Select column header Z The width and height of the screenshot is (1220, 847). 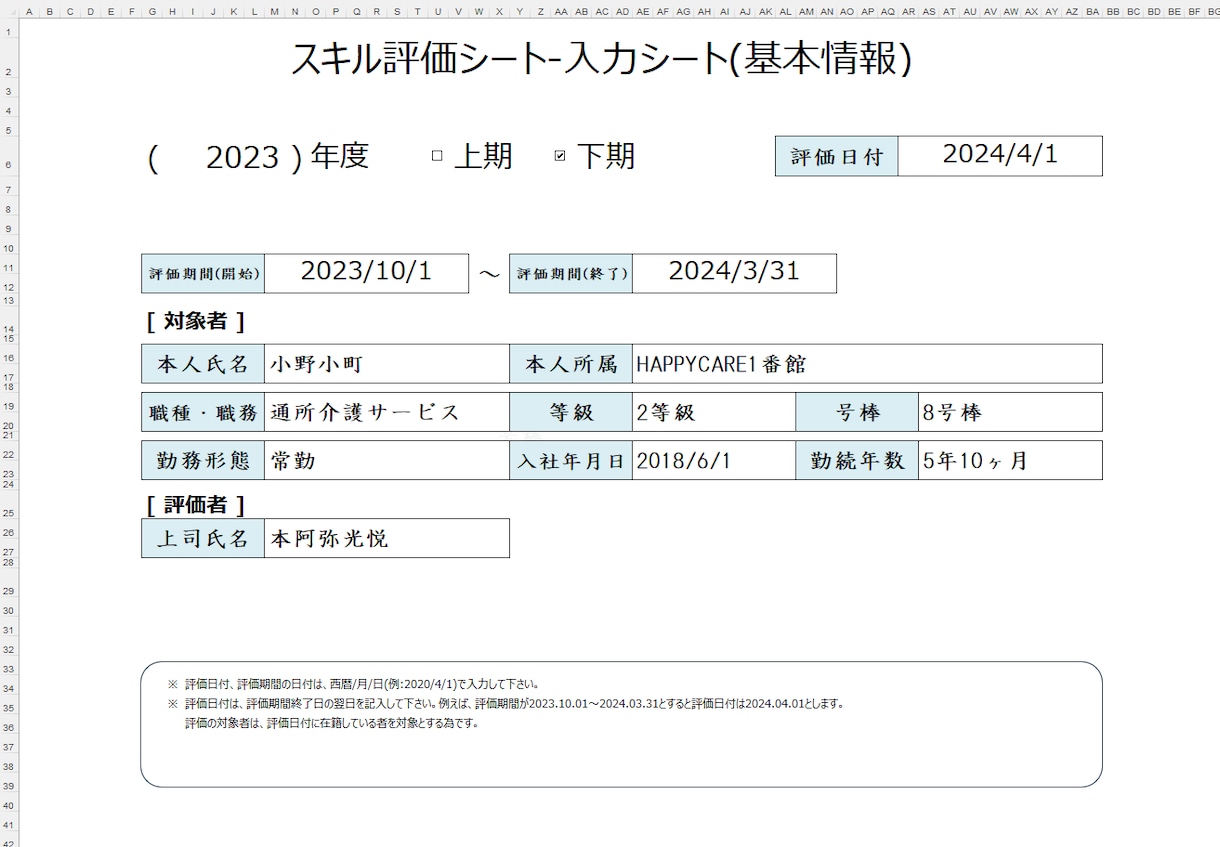pyautogui.click(x=541, y=12)
